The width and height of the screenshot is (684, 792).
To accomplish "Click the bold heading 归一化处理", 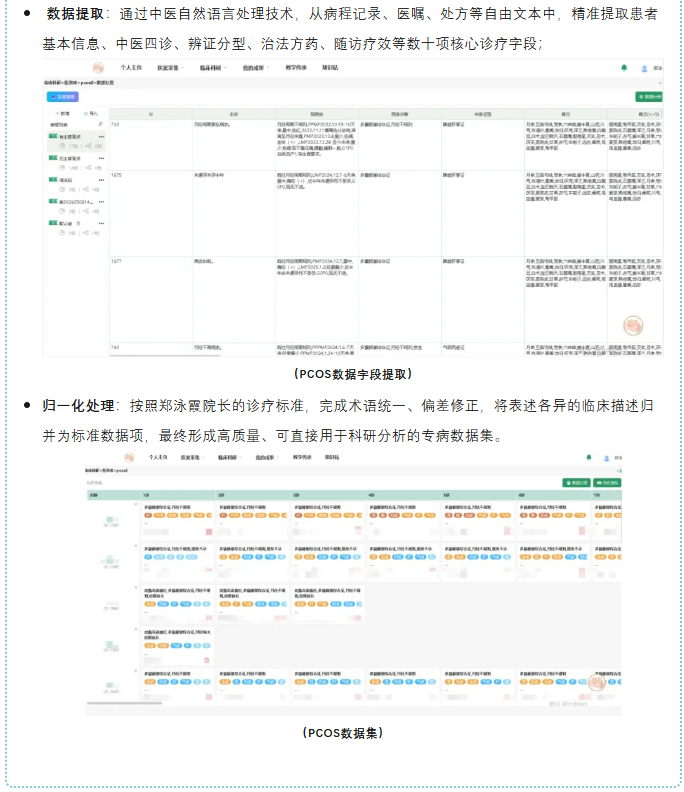I will pos(78,406).
